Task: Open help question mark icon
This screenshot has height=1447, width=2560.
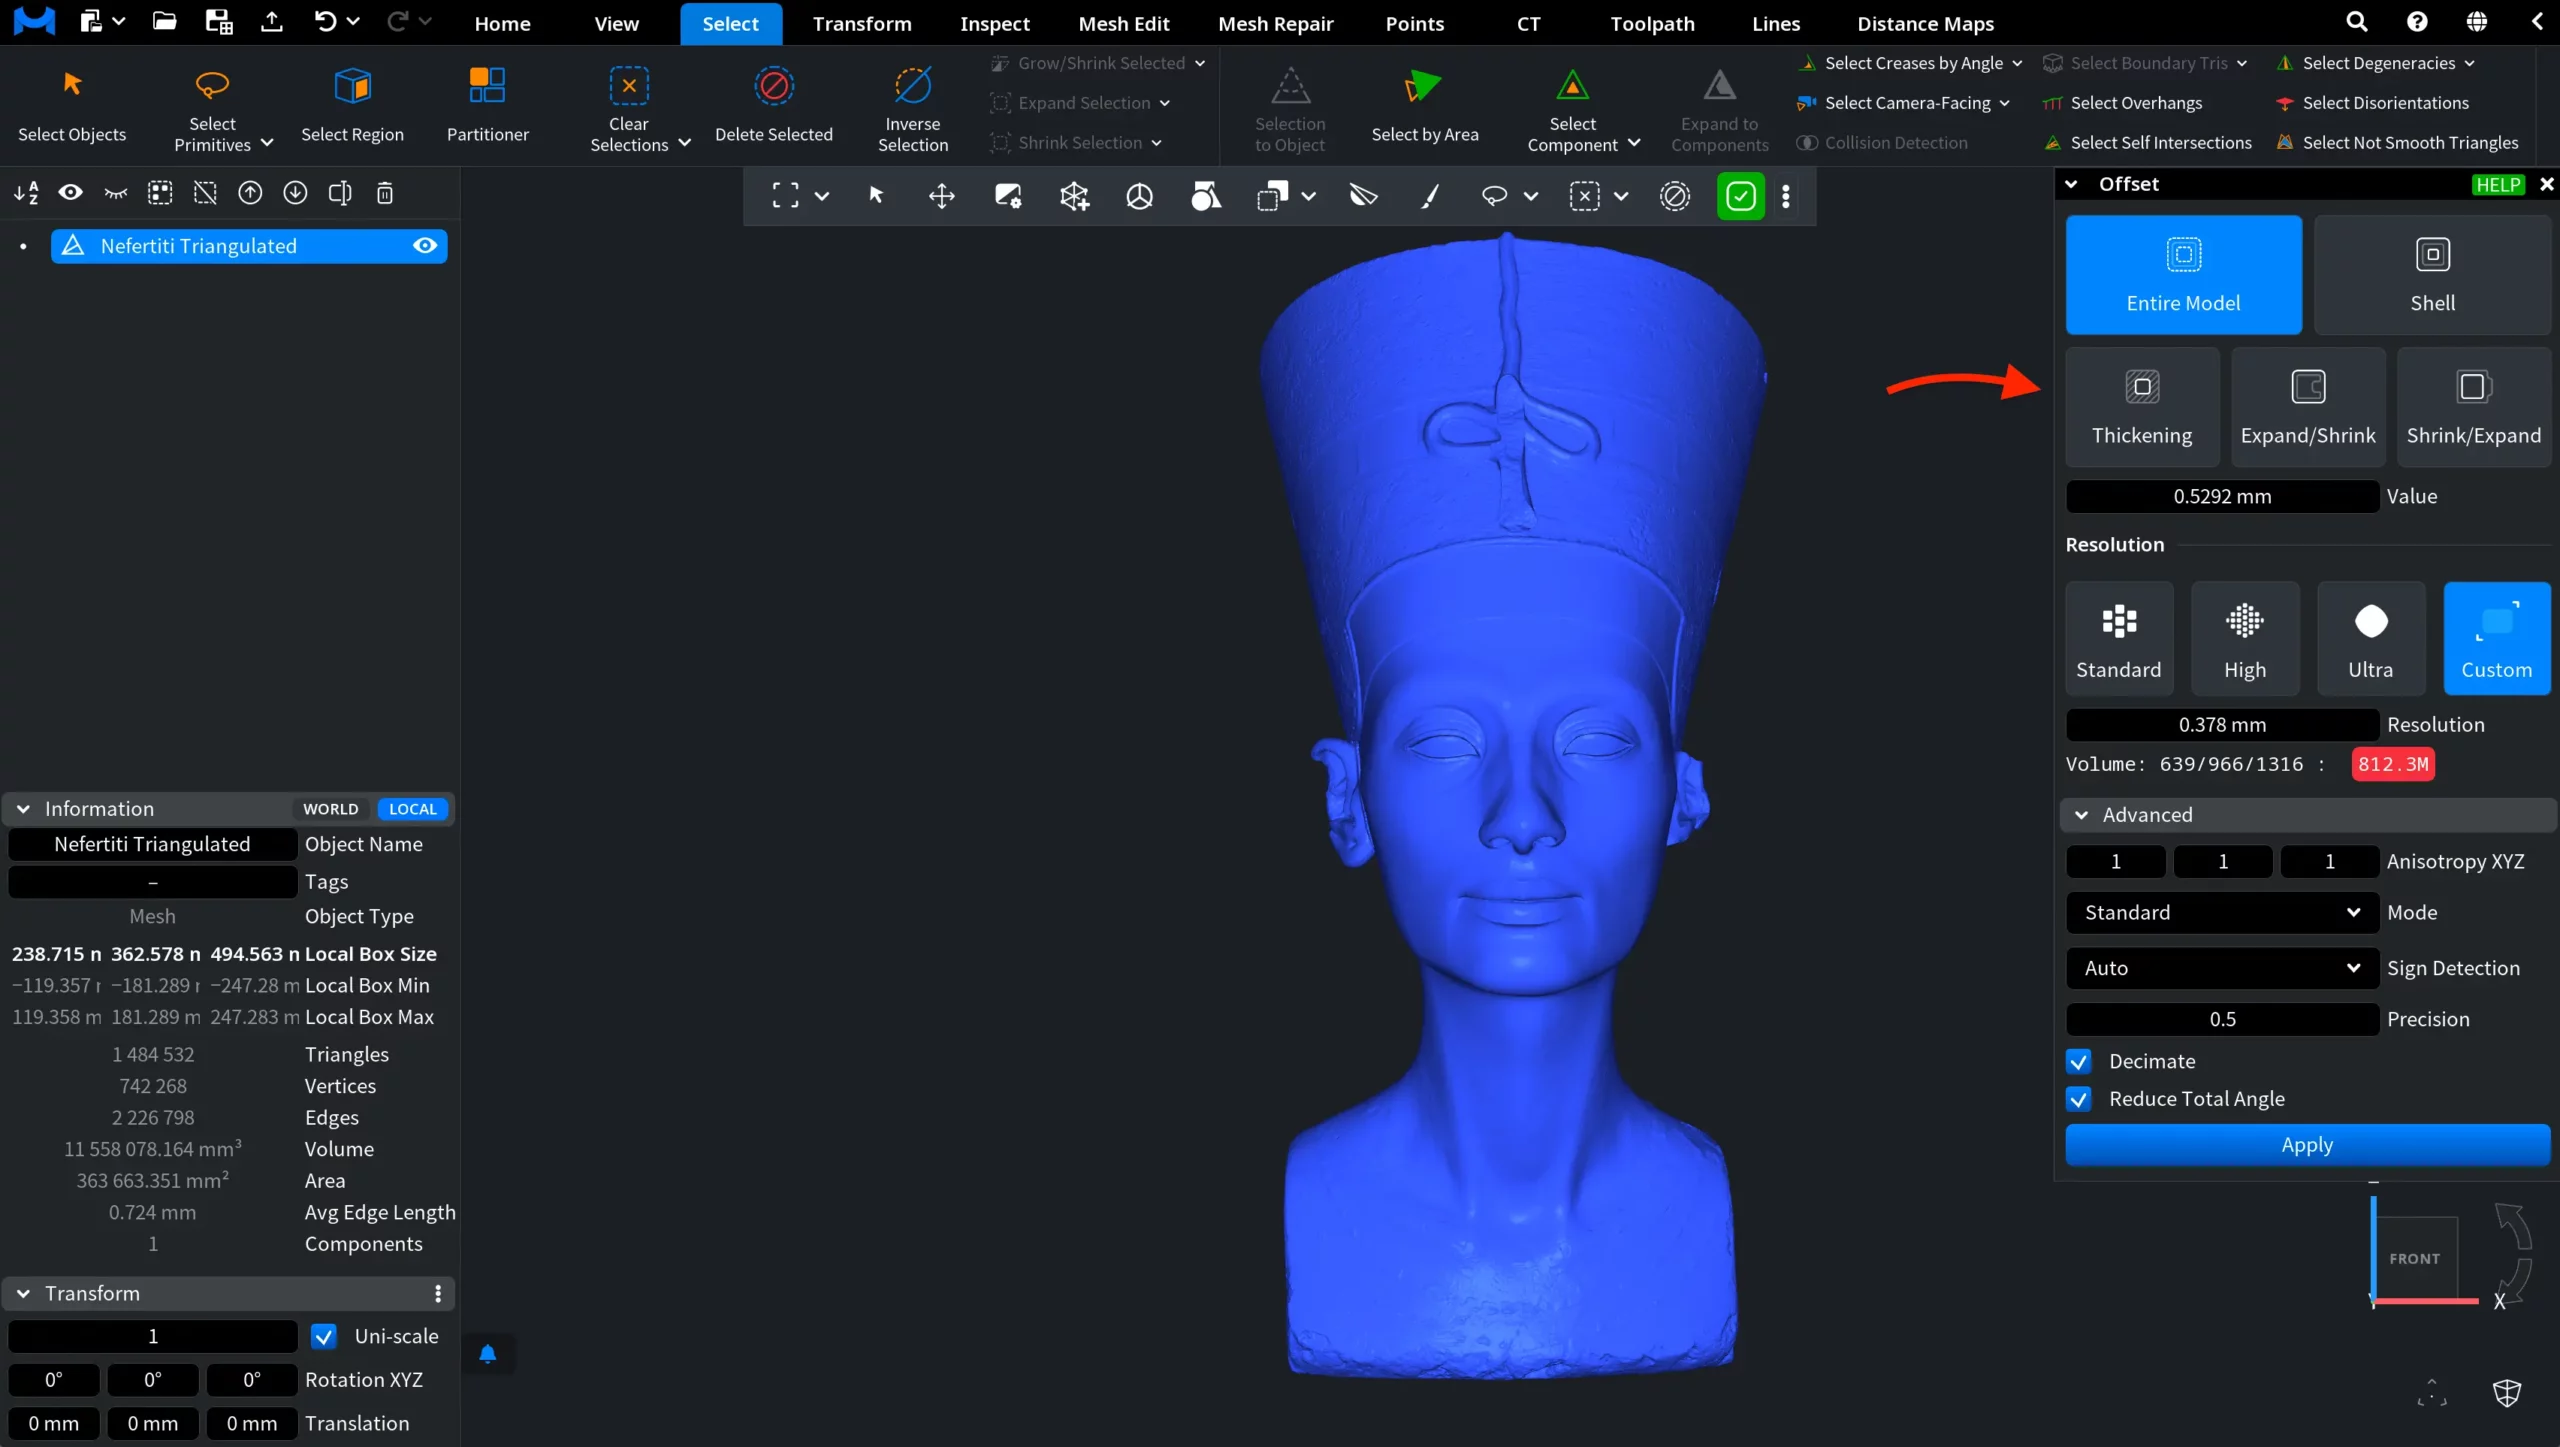Action: 2417,21
